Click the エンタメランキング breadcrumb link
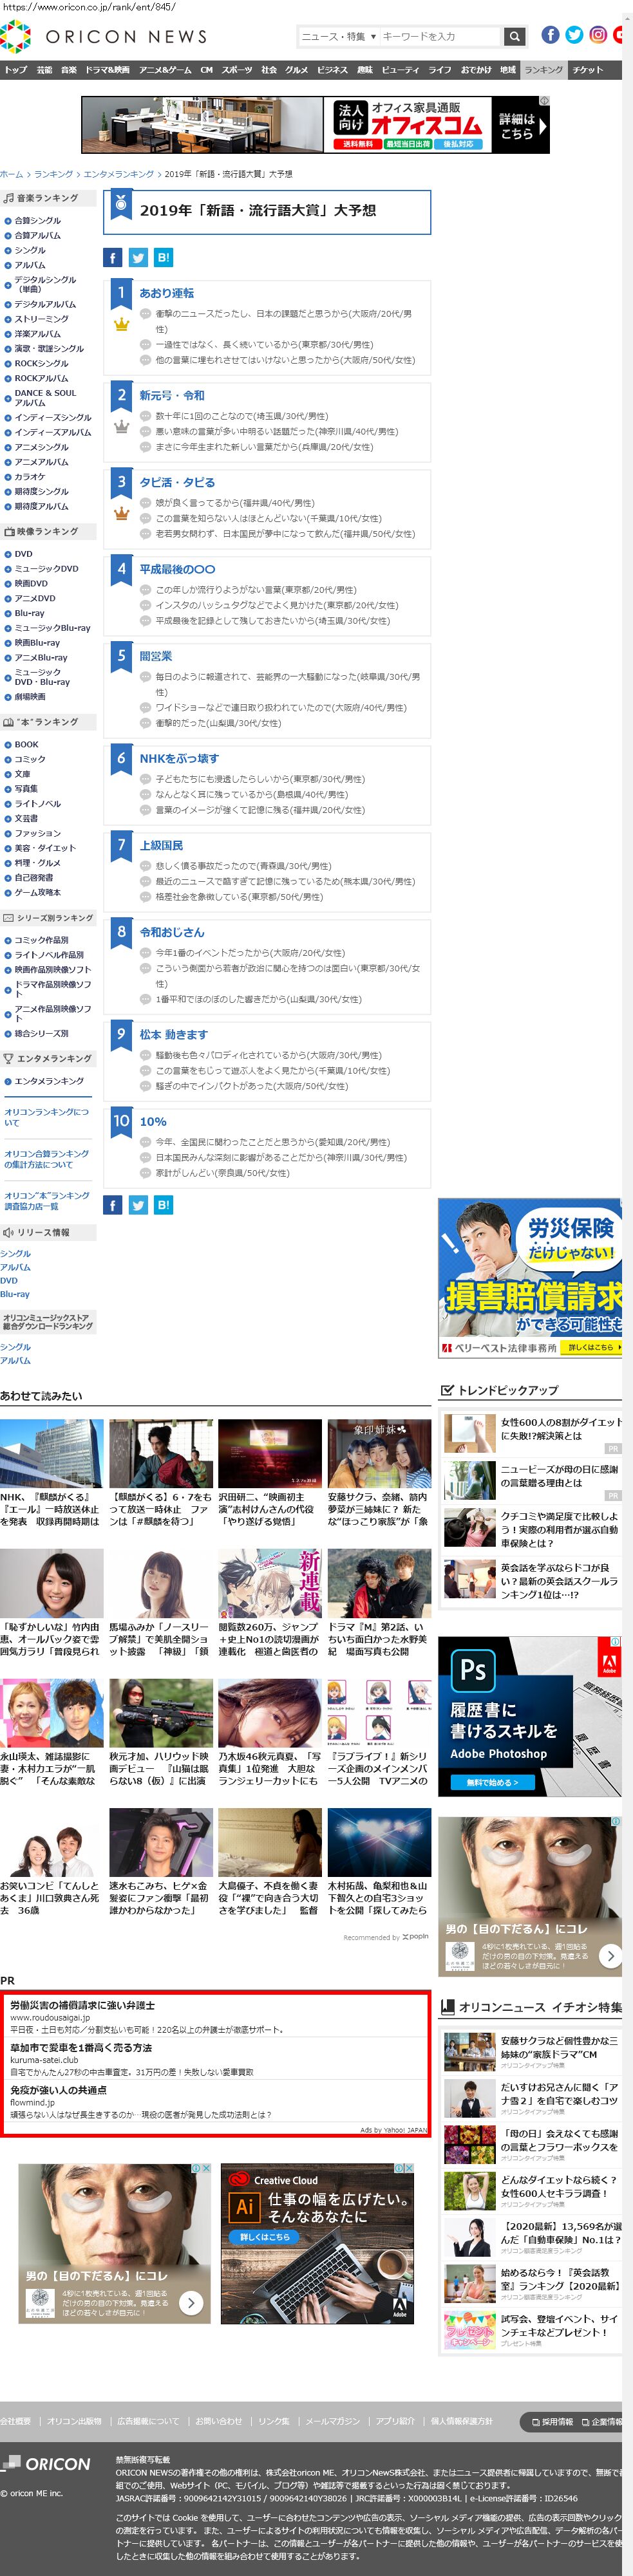The height and width of the screenshot is (2576, 633). click(118, 174)
